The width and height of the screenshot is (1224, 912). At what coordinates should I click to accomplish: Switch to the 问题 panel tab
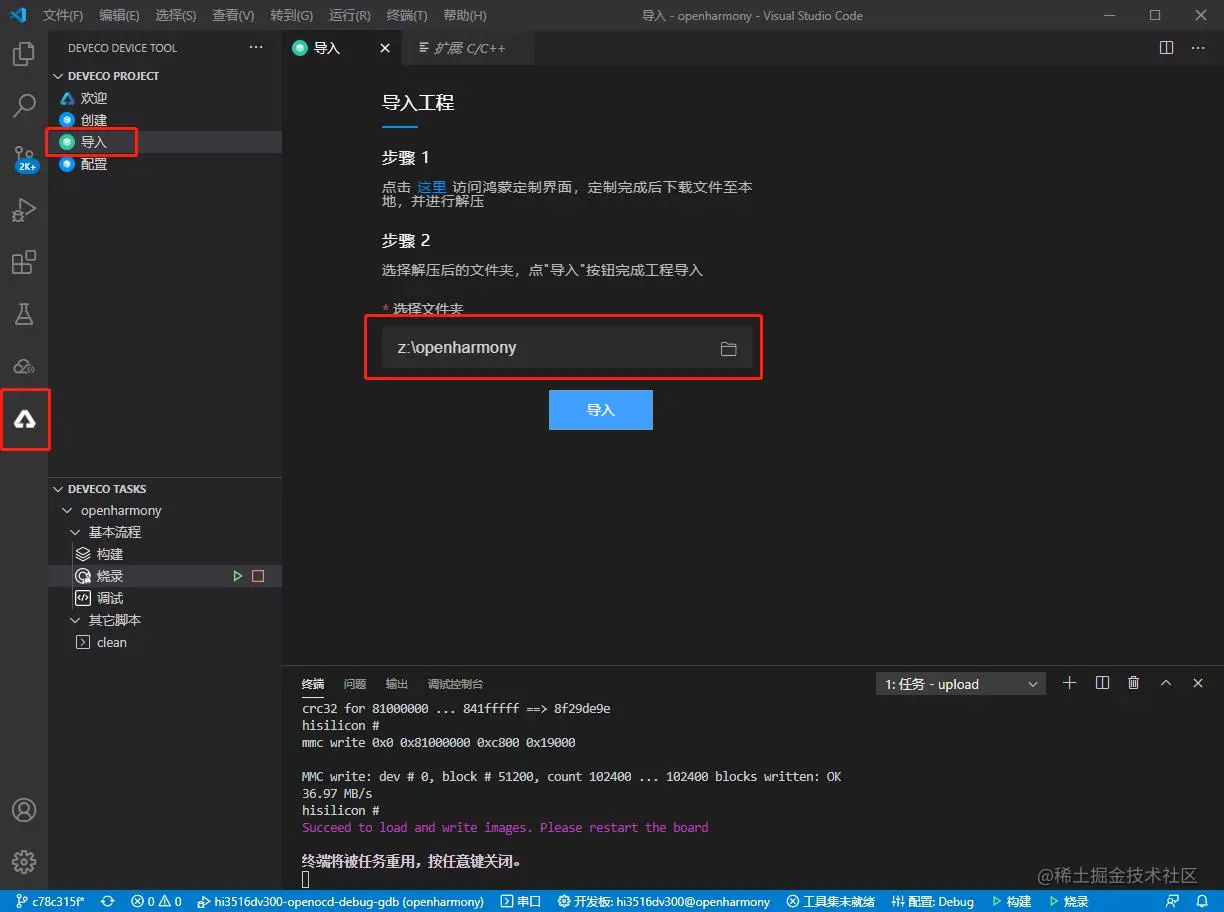[x=355, y=684]
